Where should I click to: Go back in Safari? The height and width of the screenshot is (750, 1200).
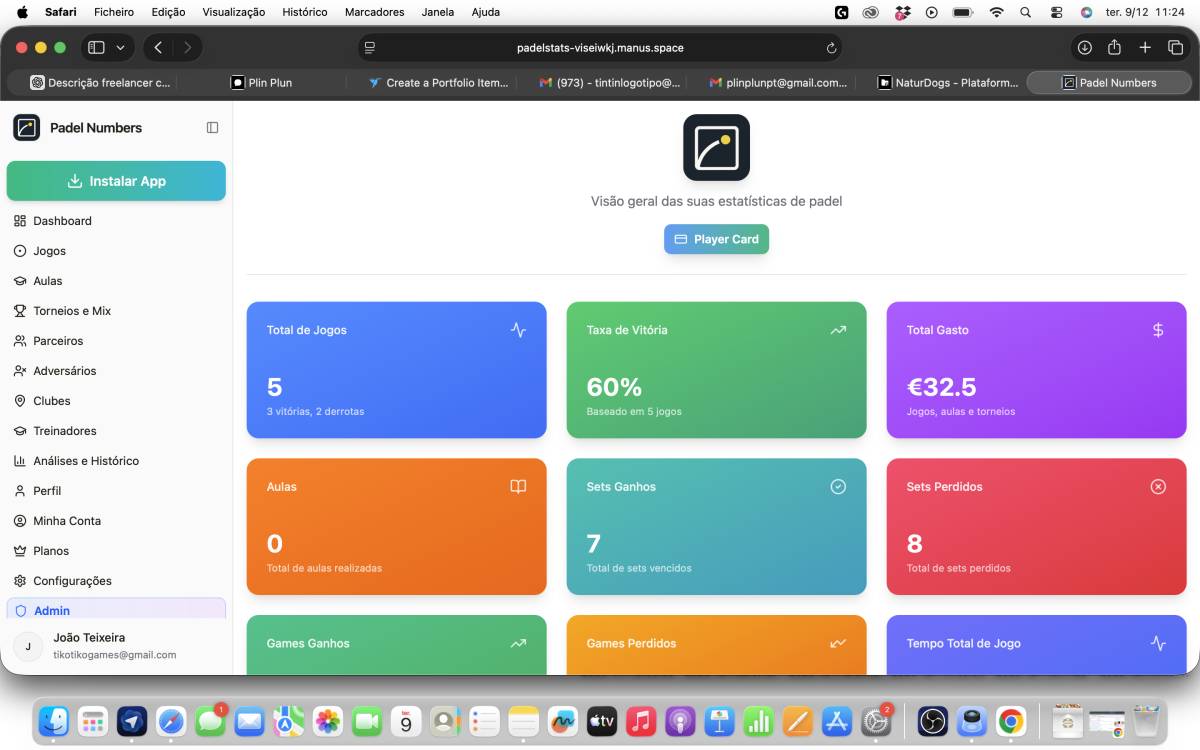point(158,47)
